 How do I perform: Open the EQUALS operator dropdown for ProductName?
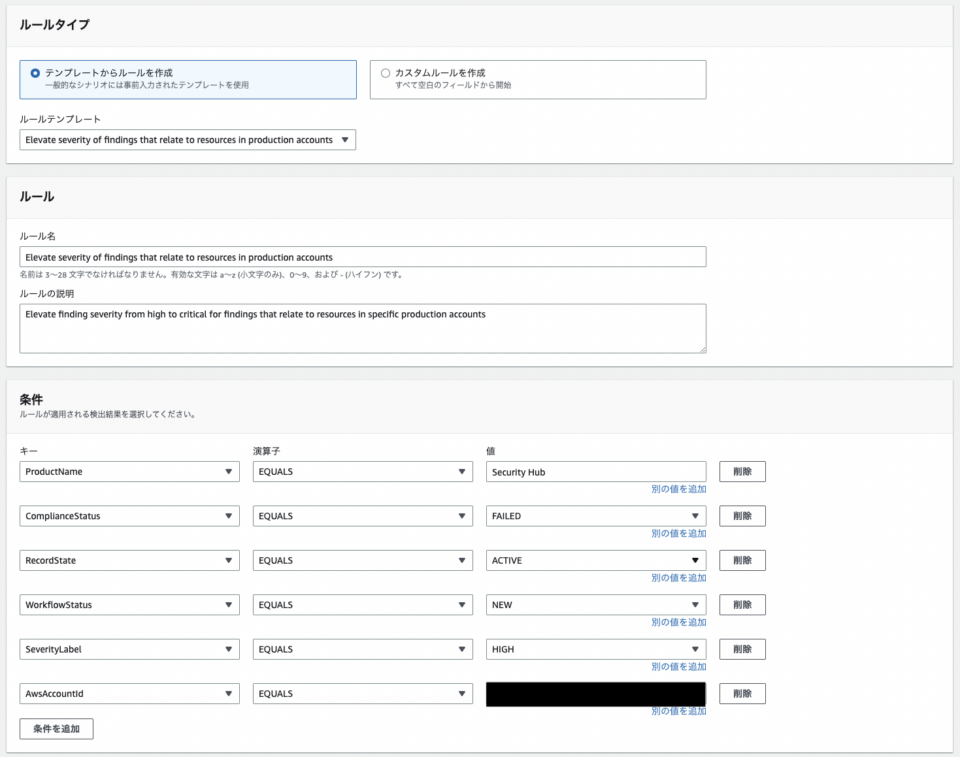pyautogui.click(x=362, y=471)
